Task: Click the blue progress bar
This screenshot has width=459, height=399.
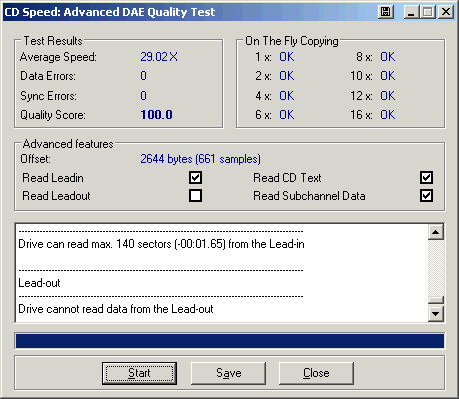Action: [x=230, y=341]
